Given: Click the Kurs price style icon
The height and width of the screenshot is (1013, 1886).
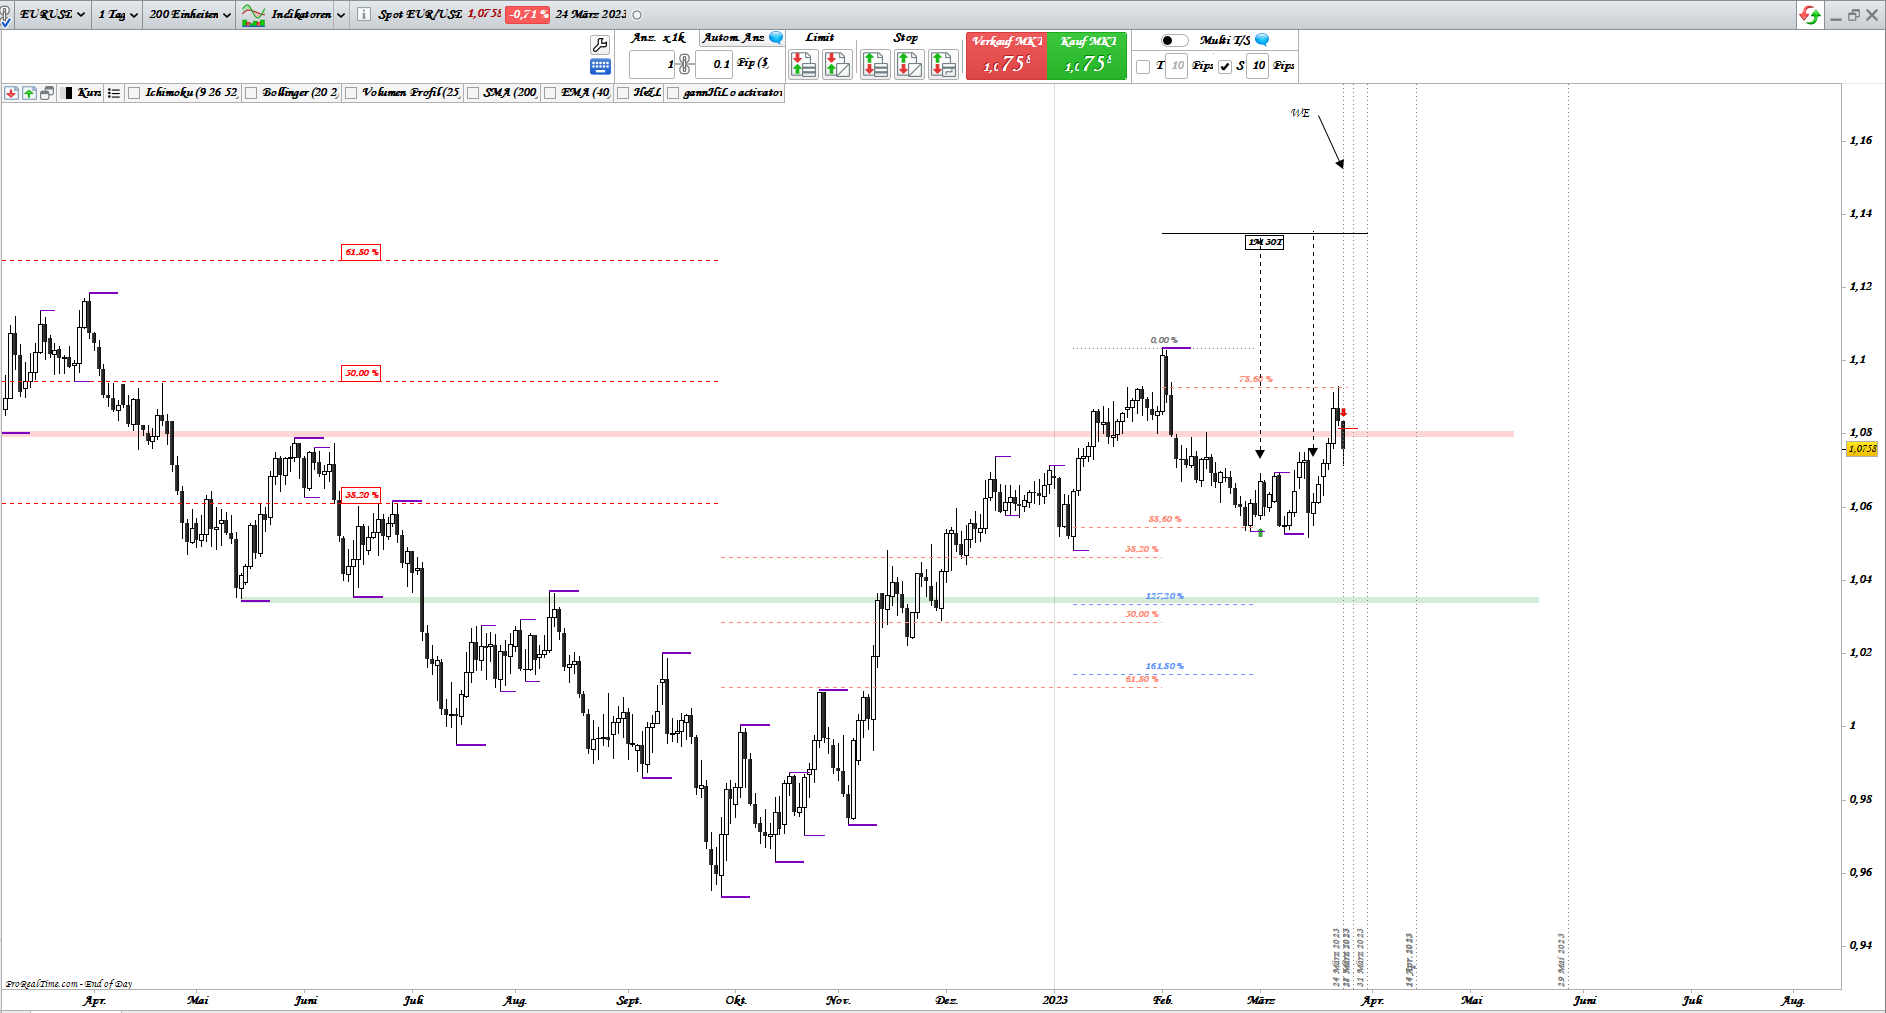Looking at the screenshot, I should coord(68,93).
